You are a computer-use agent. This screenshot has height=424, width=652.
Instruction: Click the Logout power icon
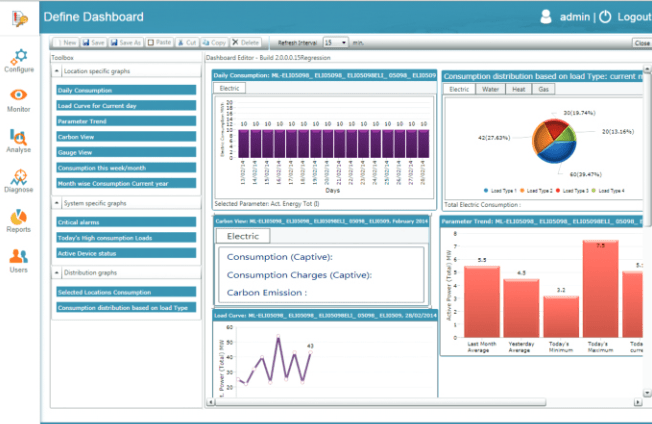(x=604, y=17)
